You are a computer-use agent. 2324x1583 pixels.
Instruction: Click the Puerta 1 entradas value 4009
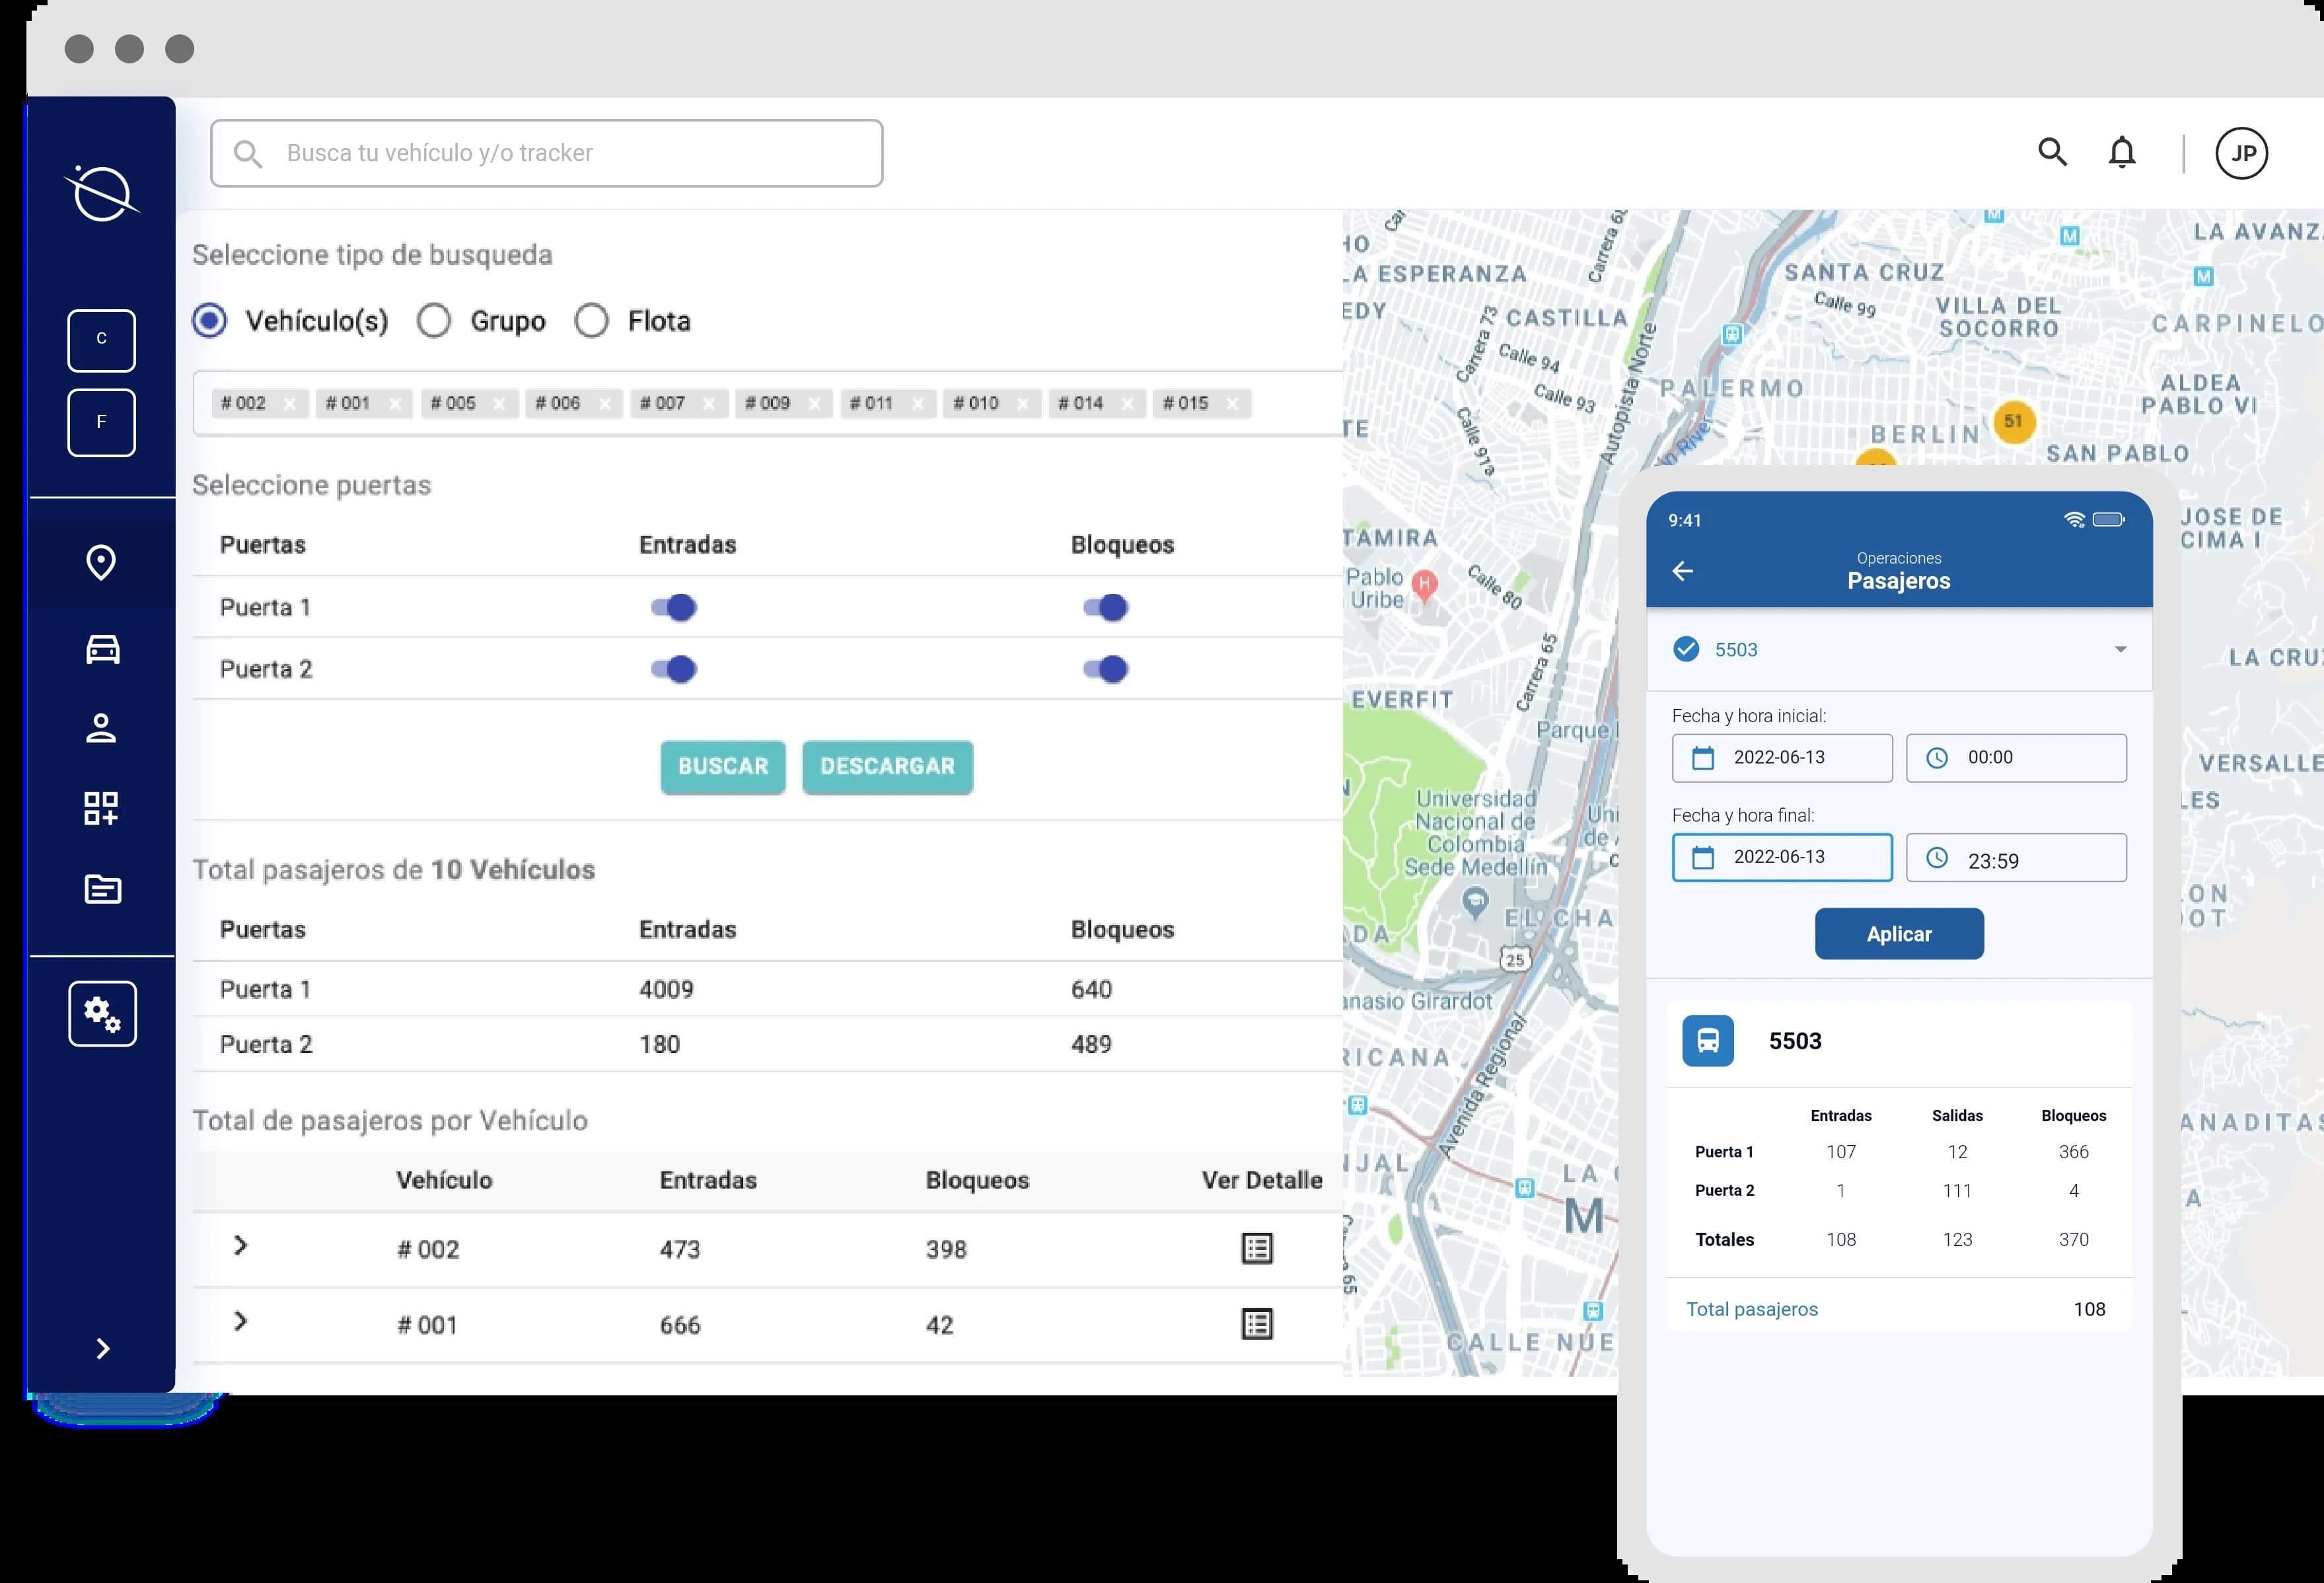(666, 989)
